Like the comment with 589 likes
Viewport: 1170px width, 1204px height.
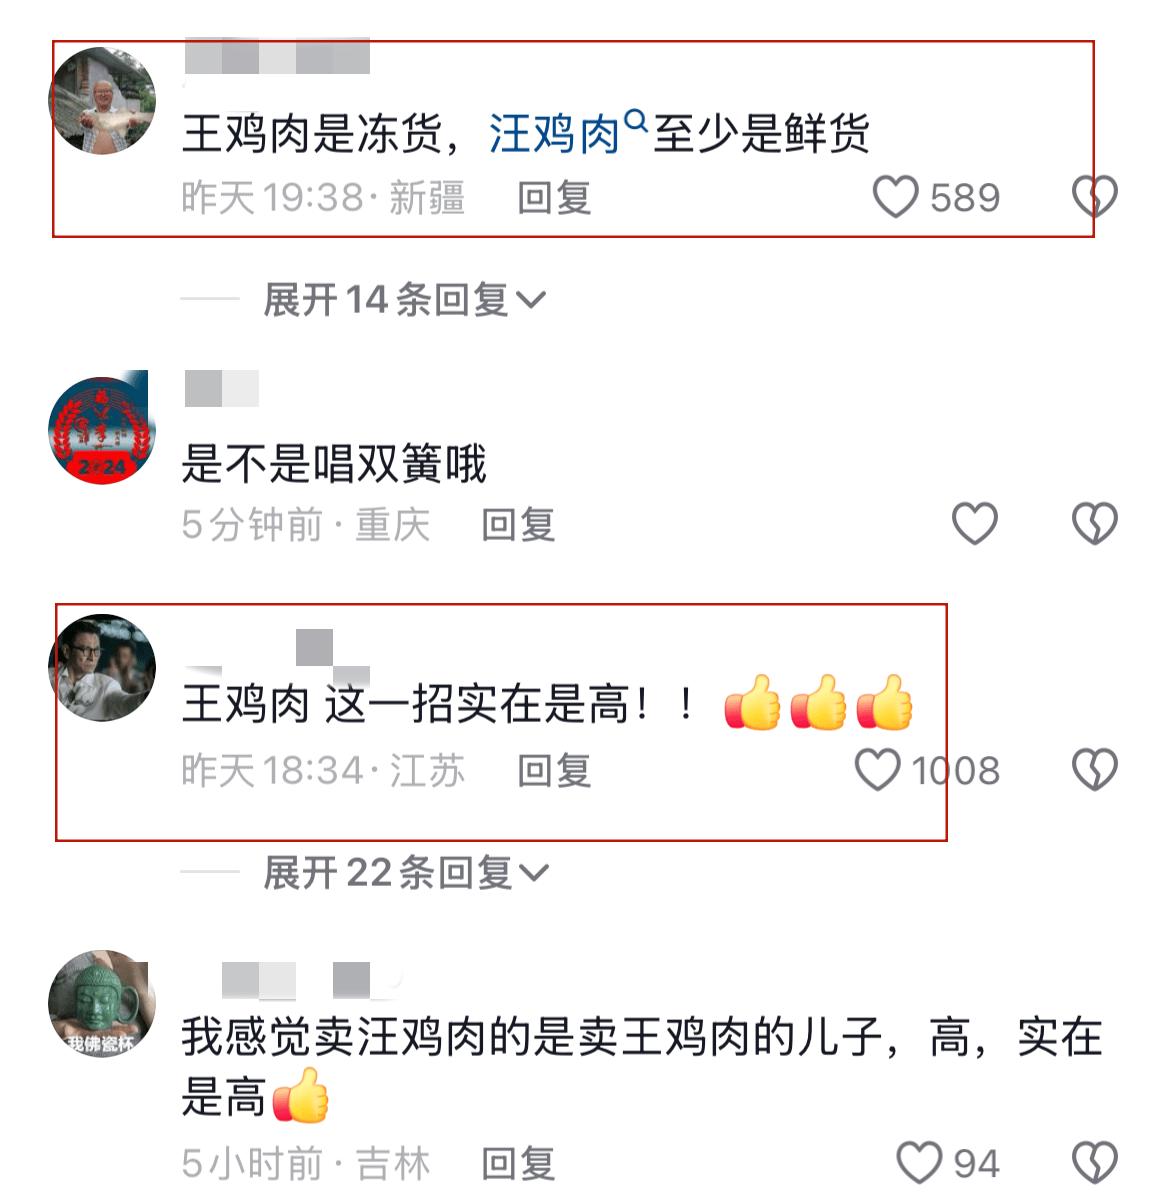pyautogui.click(x=895, y=197)
